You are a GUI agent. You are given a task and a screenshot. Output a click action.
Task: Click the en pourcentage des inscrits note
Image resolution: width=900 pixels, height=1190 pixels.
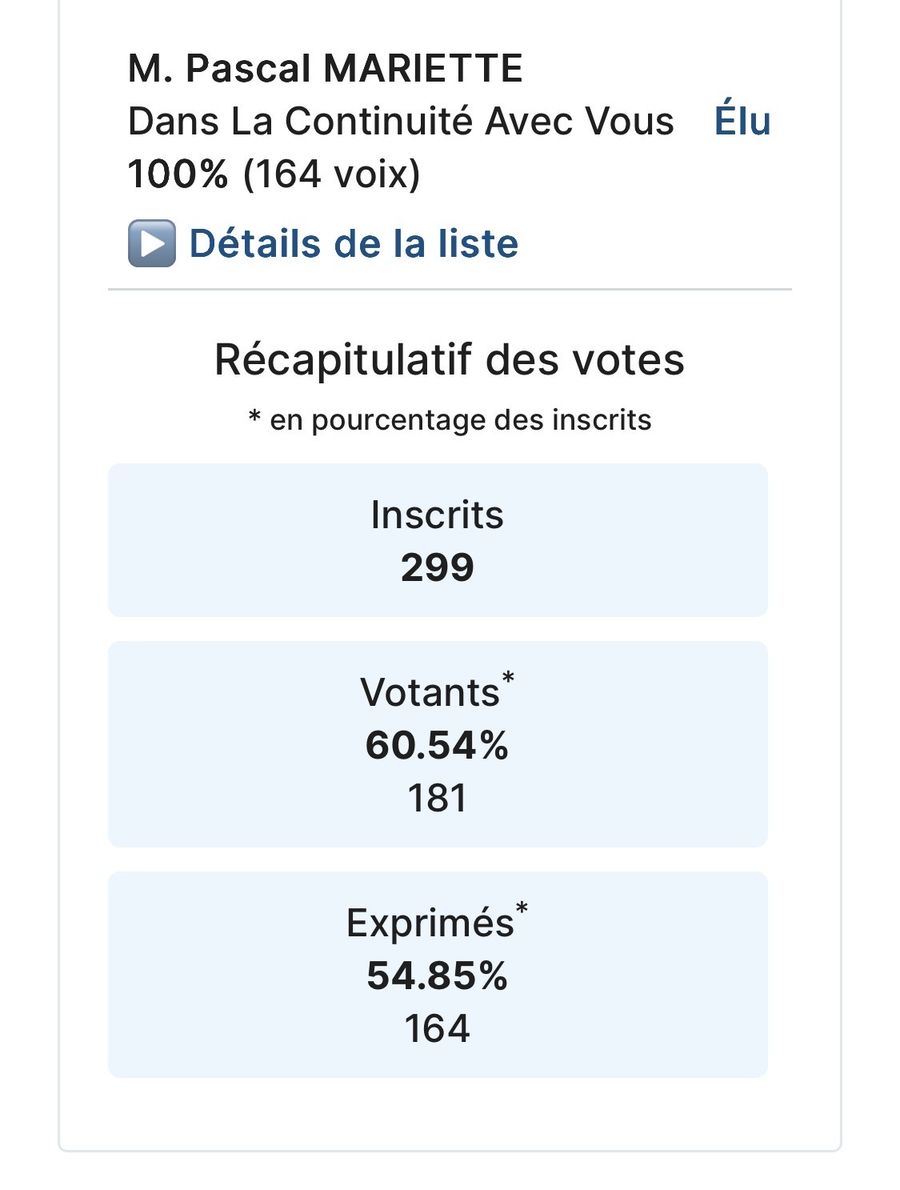(x=449, y=420)
